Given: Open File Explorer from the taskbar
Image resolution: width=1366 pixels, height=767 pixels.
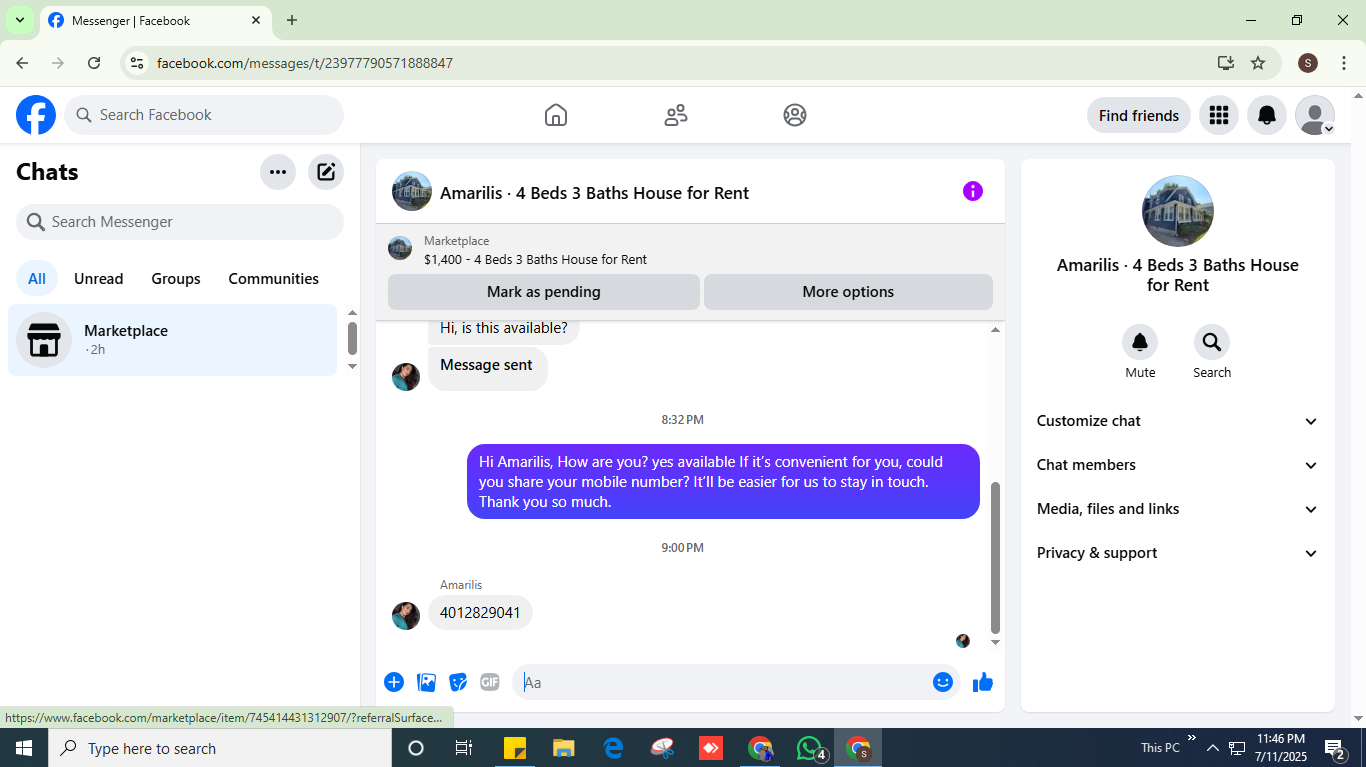Looking at the screenshot, I should click(564, 748).
